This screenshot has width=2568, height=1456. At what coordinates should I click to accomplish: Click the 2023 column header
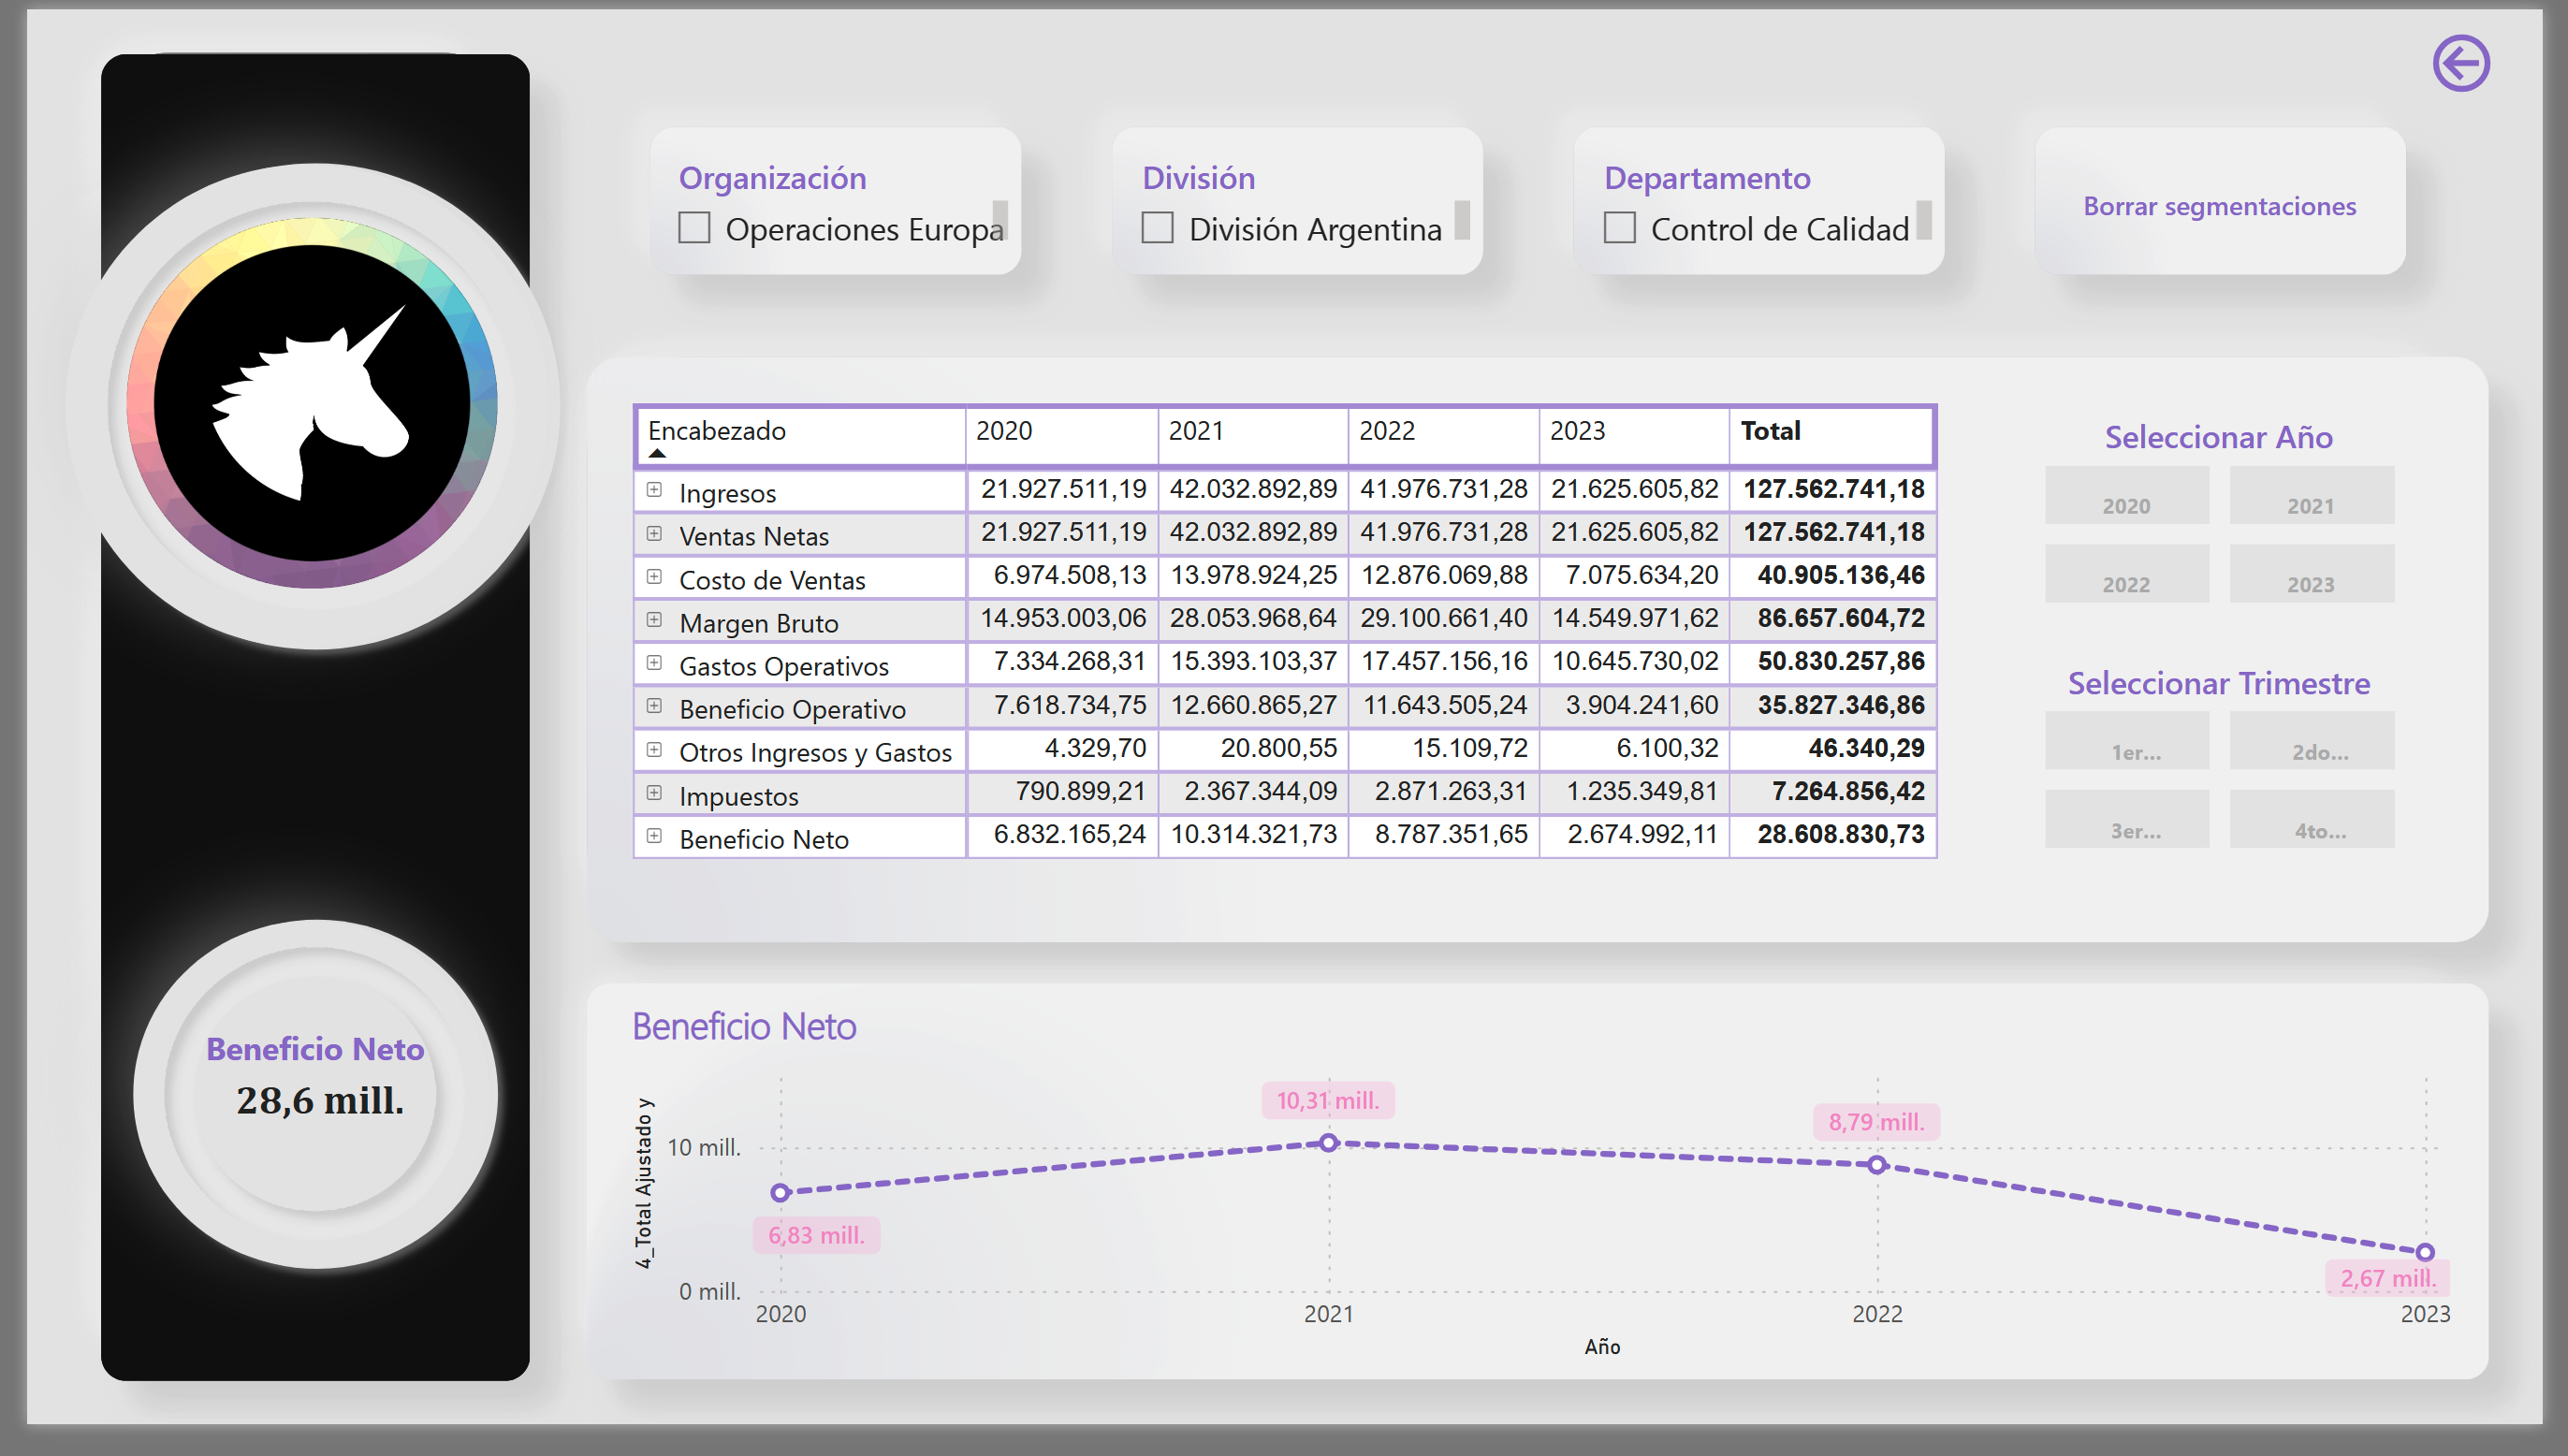(1577, 431)
